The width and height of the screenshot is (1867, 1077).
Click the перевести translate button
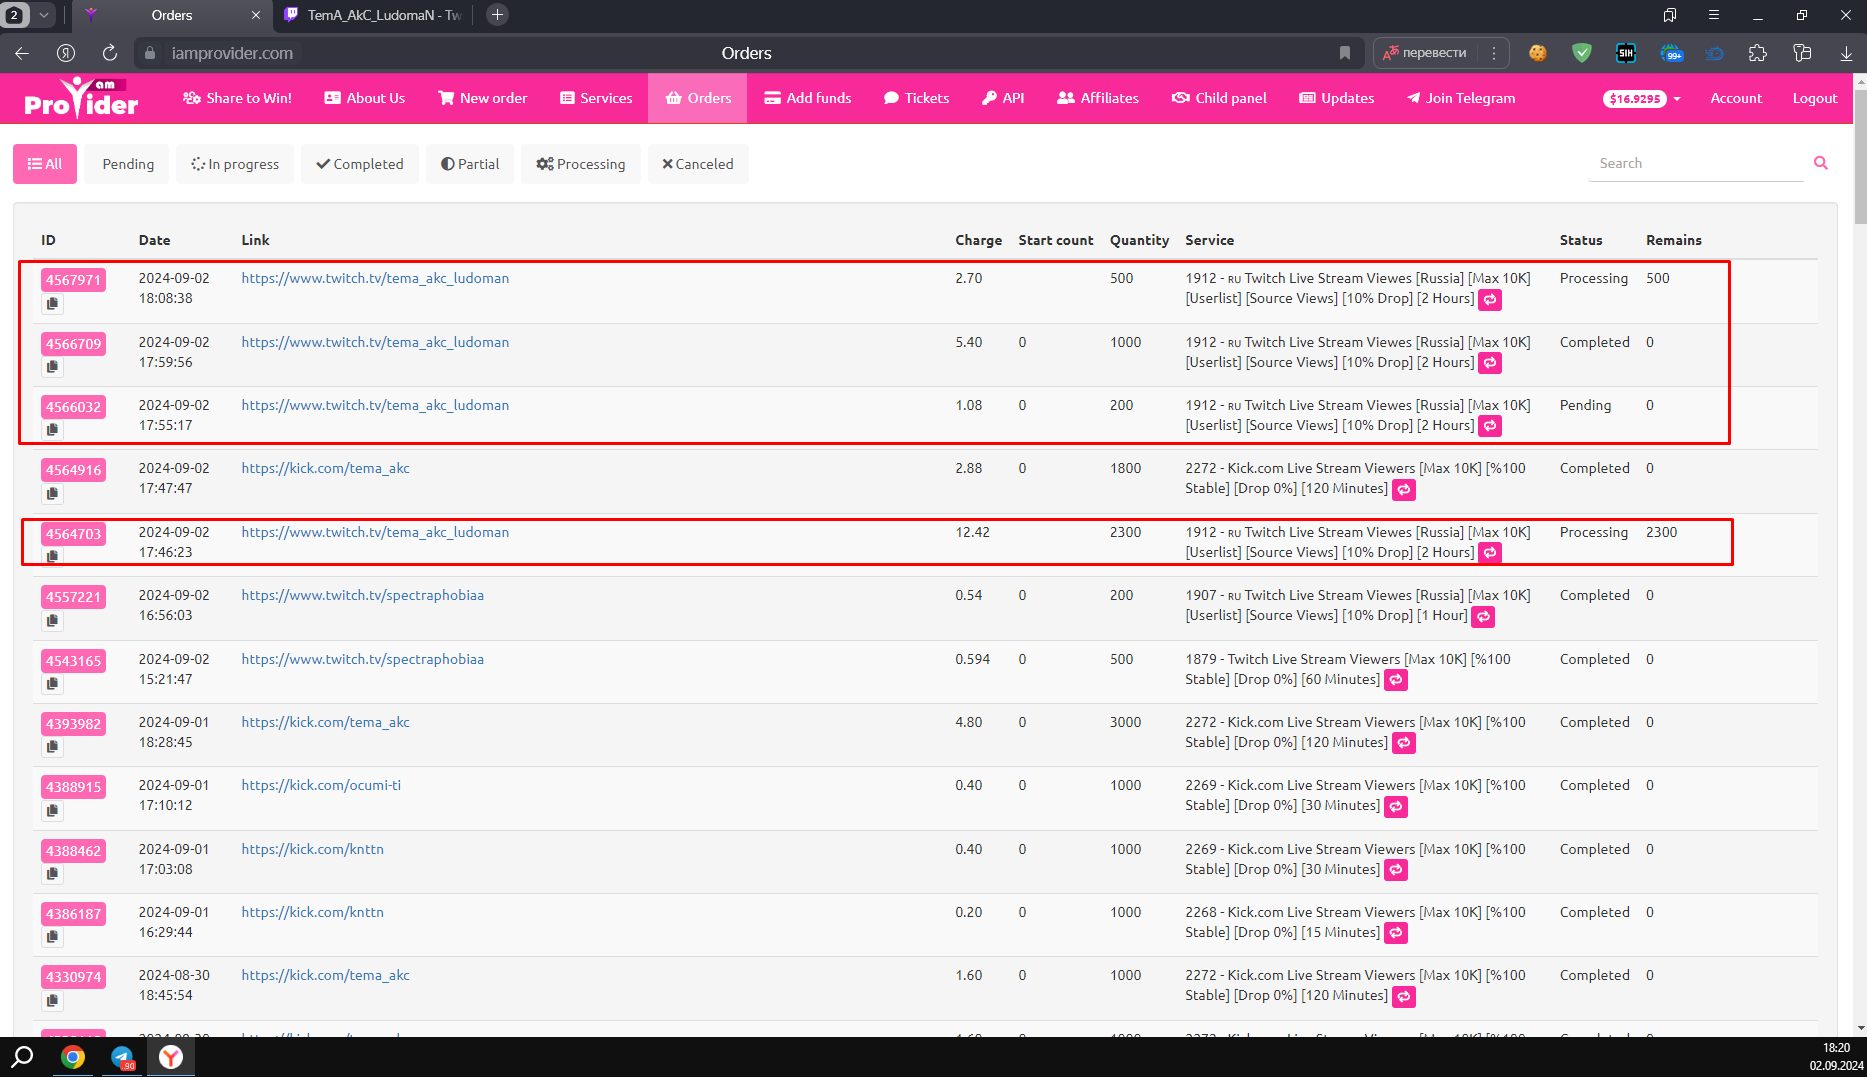[x=1425, y=53]
